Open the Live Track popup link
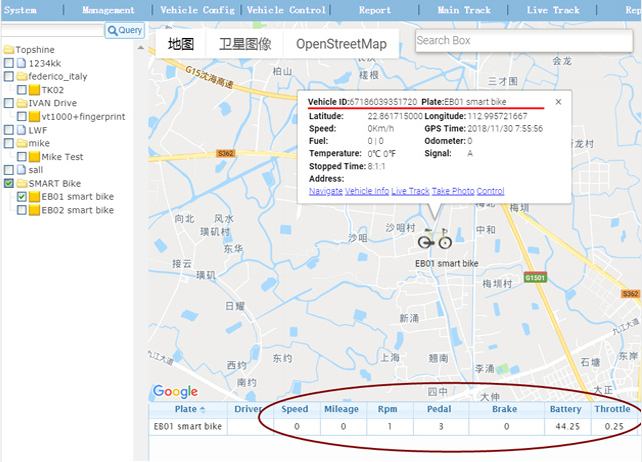Screen dimensions: 642x462 (x=410, y=191)
